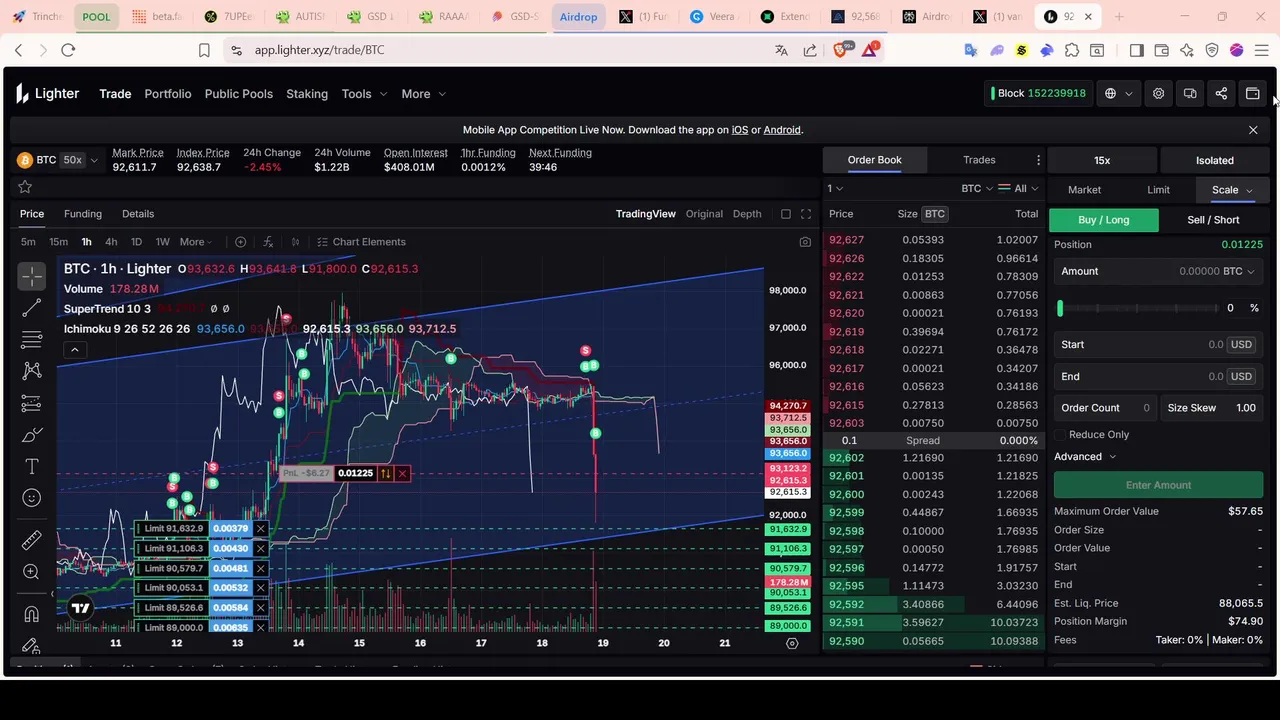Select the Limit order tab
This screenshot has width=1280, height=720.
click(1158, 190)
